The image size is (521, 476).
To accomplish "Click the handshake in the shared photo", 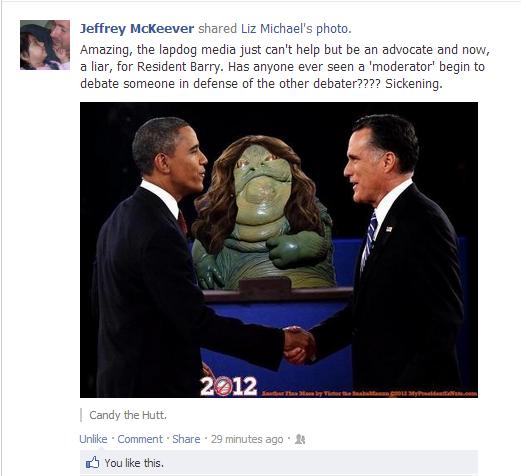I will 299,345.
